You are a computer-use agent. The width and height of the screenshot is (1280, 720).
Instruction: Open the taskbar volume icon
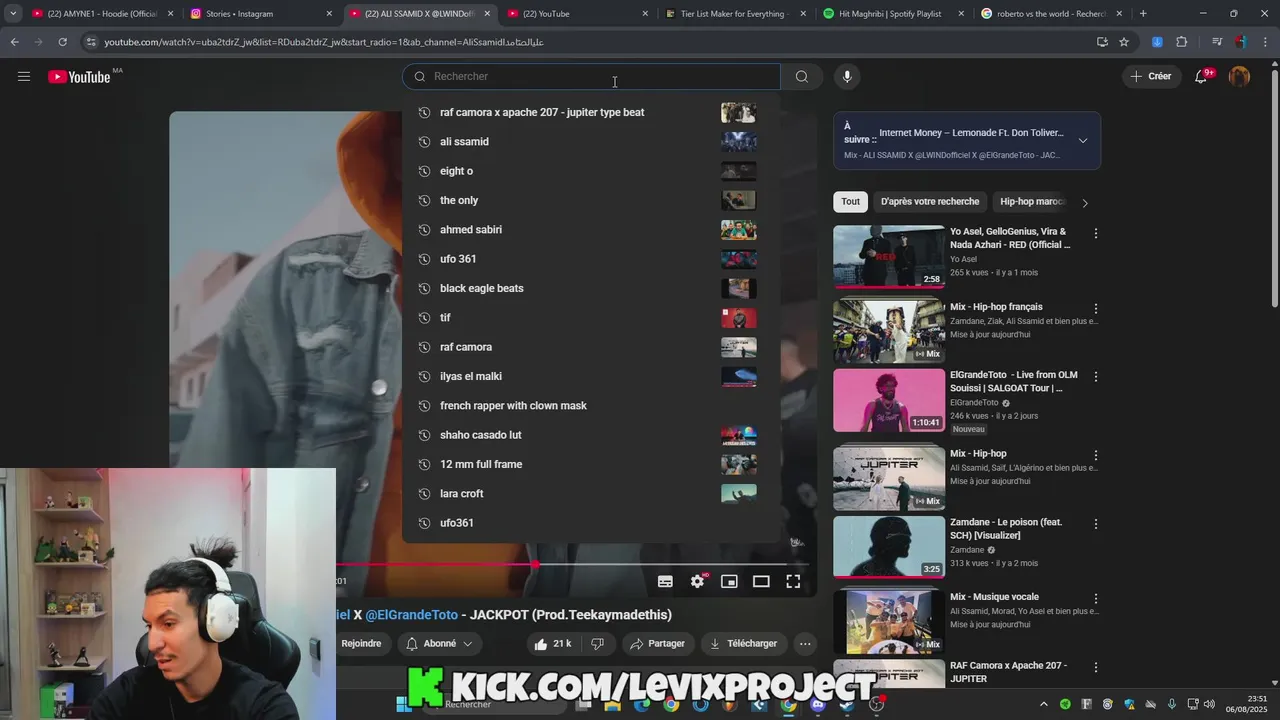[1209, 704]
